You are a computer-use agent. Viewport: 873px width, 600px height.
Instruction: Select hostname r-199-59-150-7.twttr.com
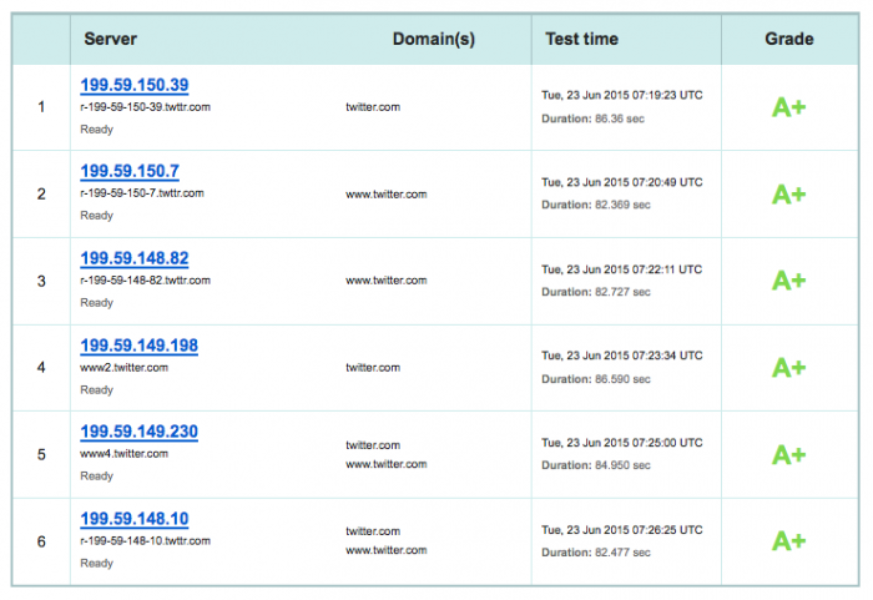[x=142, y=193]
